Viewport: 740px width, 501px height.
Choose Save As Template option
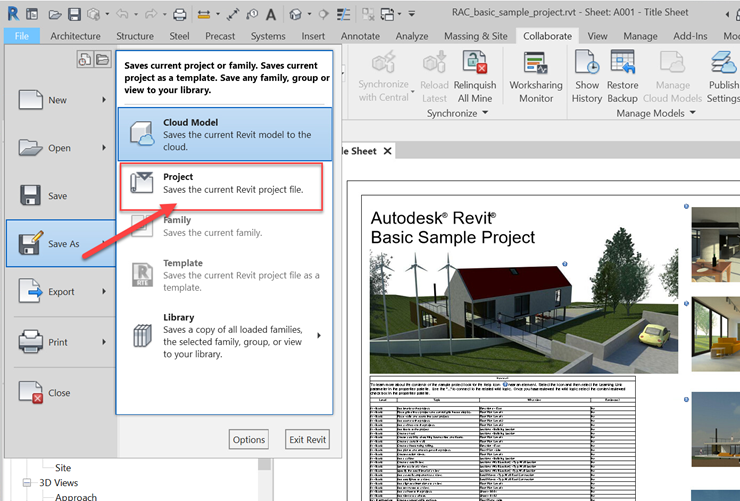(225, 275)
